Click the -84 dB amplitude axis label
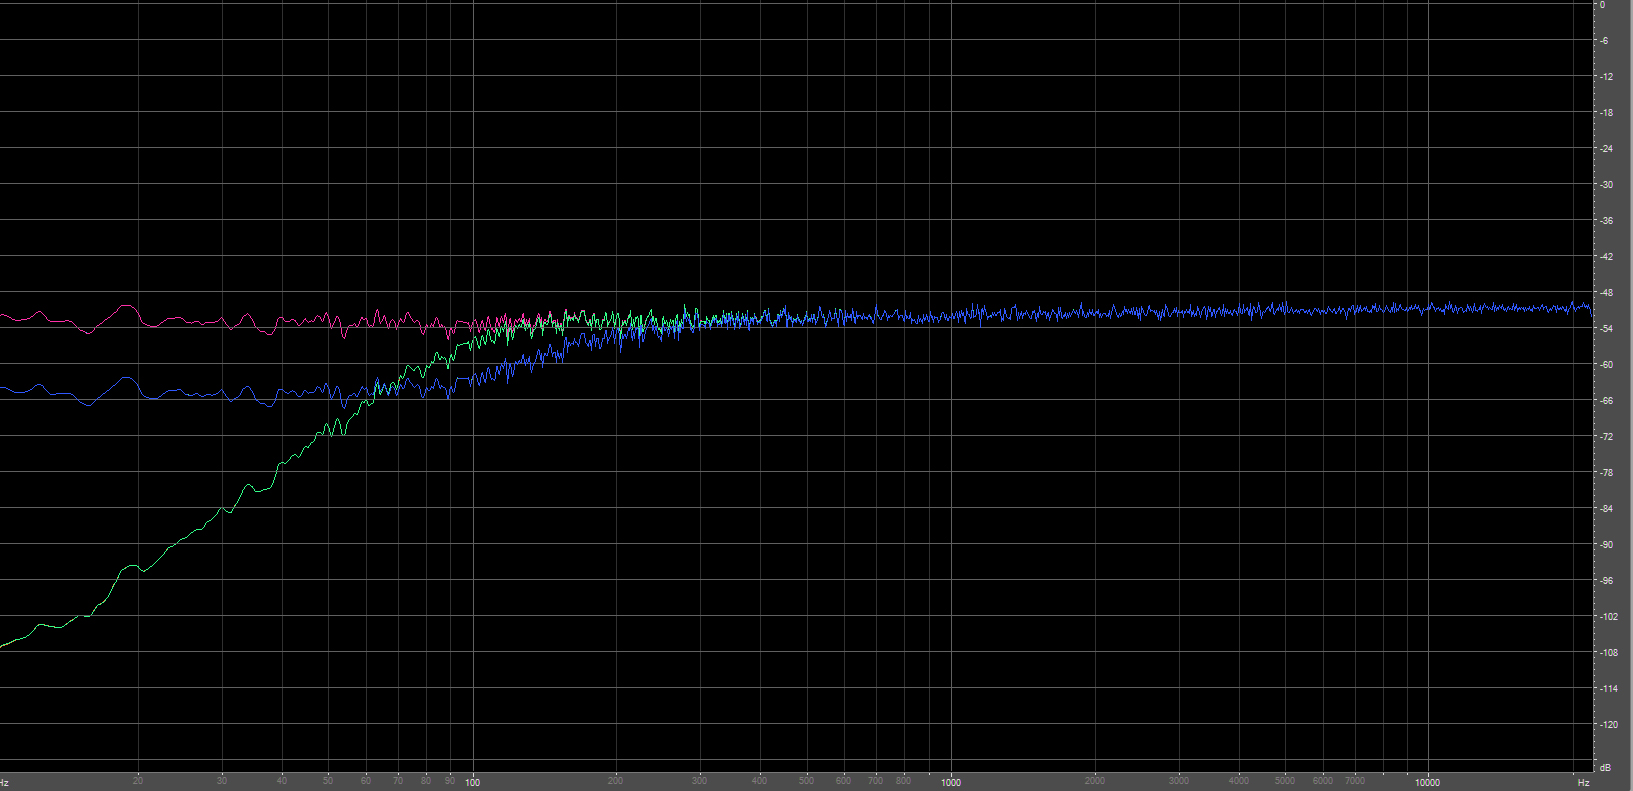 point(1605,509)
